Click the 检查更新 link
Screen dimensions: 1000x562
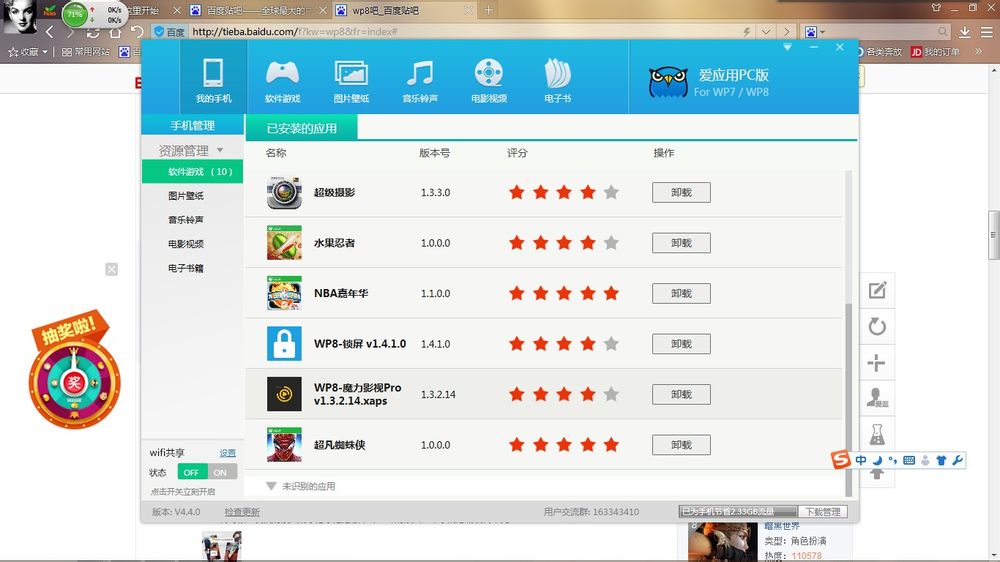pos(242,512)
